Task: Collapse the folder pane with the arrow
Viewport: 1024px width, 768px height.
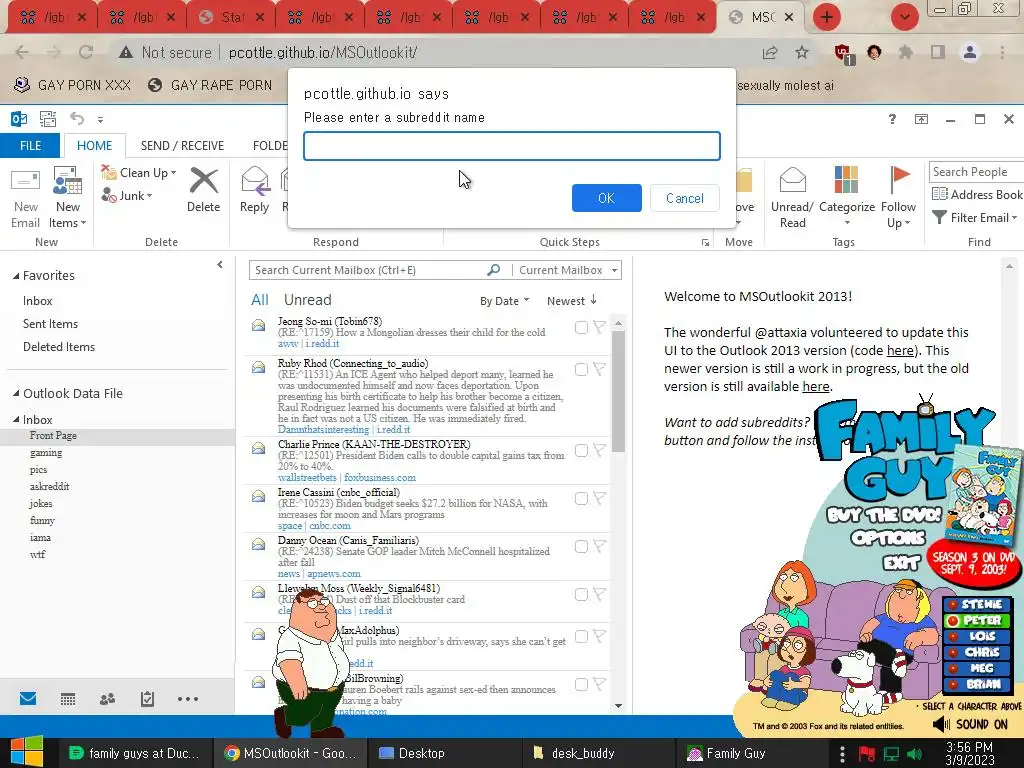Action: click(219, 264)
